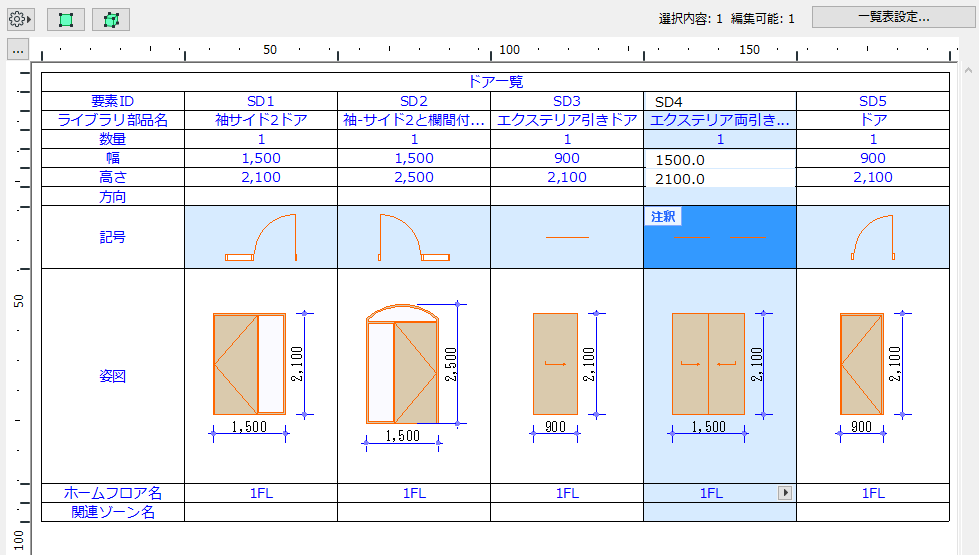Click the エクステリア両引き... cell
The height and width of the screenshot is (555, 979).
tap(720, 120)
